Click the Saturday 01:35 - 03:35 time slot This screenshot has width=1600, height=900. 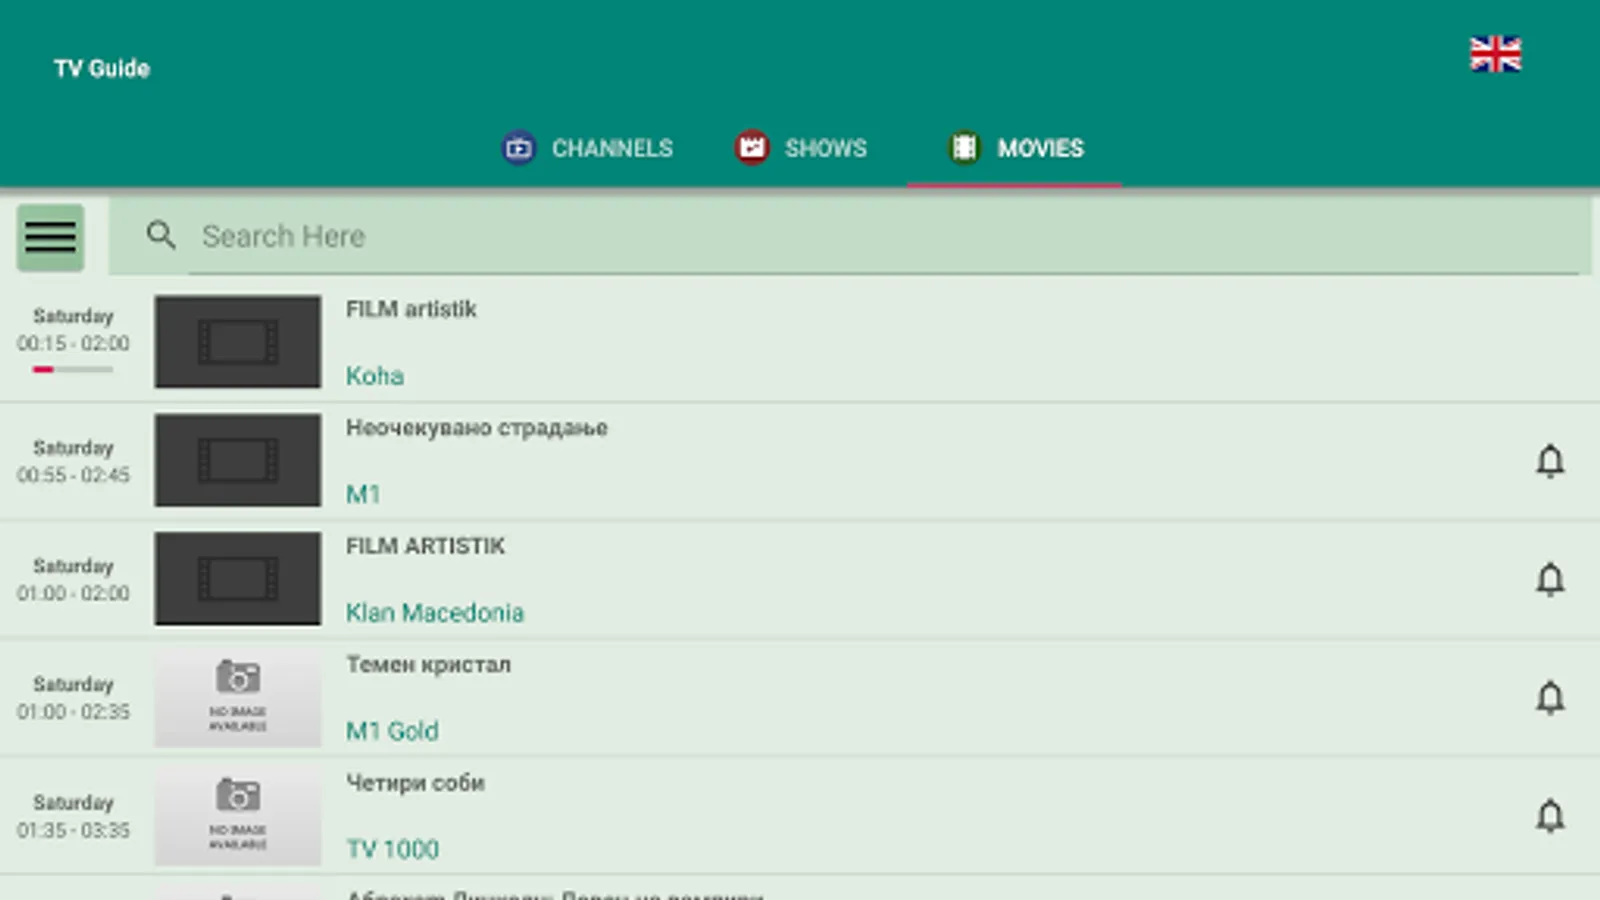click(73, 816)
